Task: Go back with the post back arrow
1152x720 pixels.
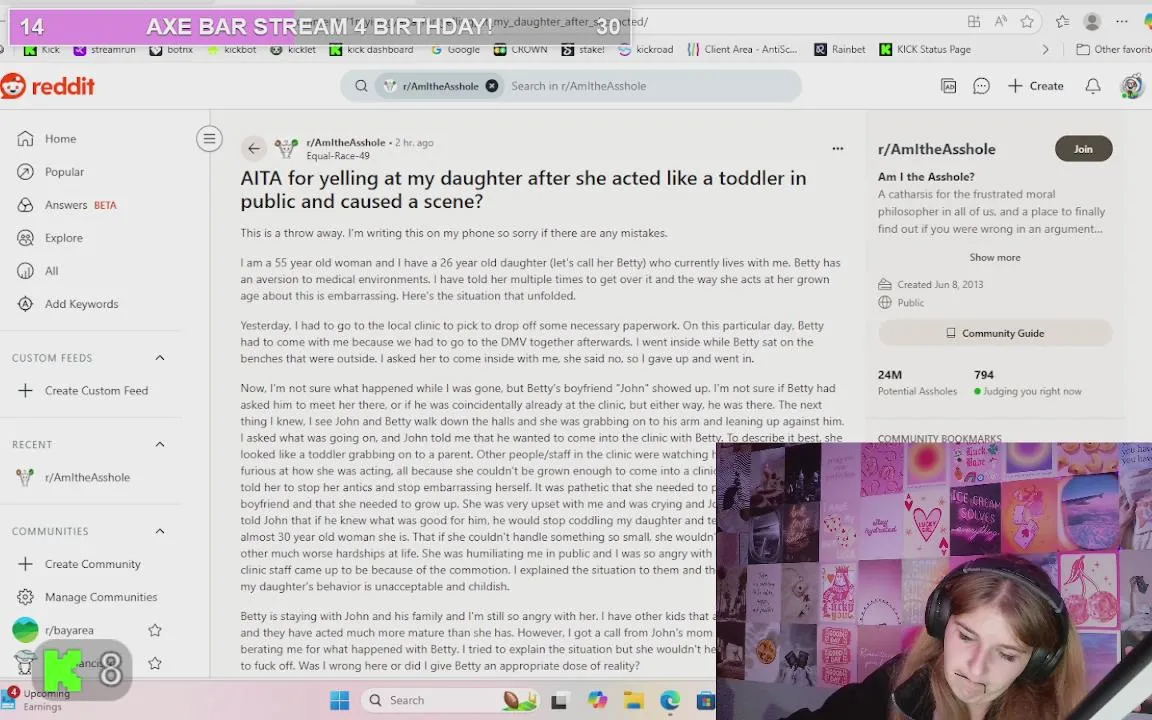Action: coord(253,148)
